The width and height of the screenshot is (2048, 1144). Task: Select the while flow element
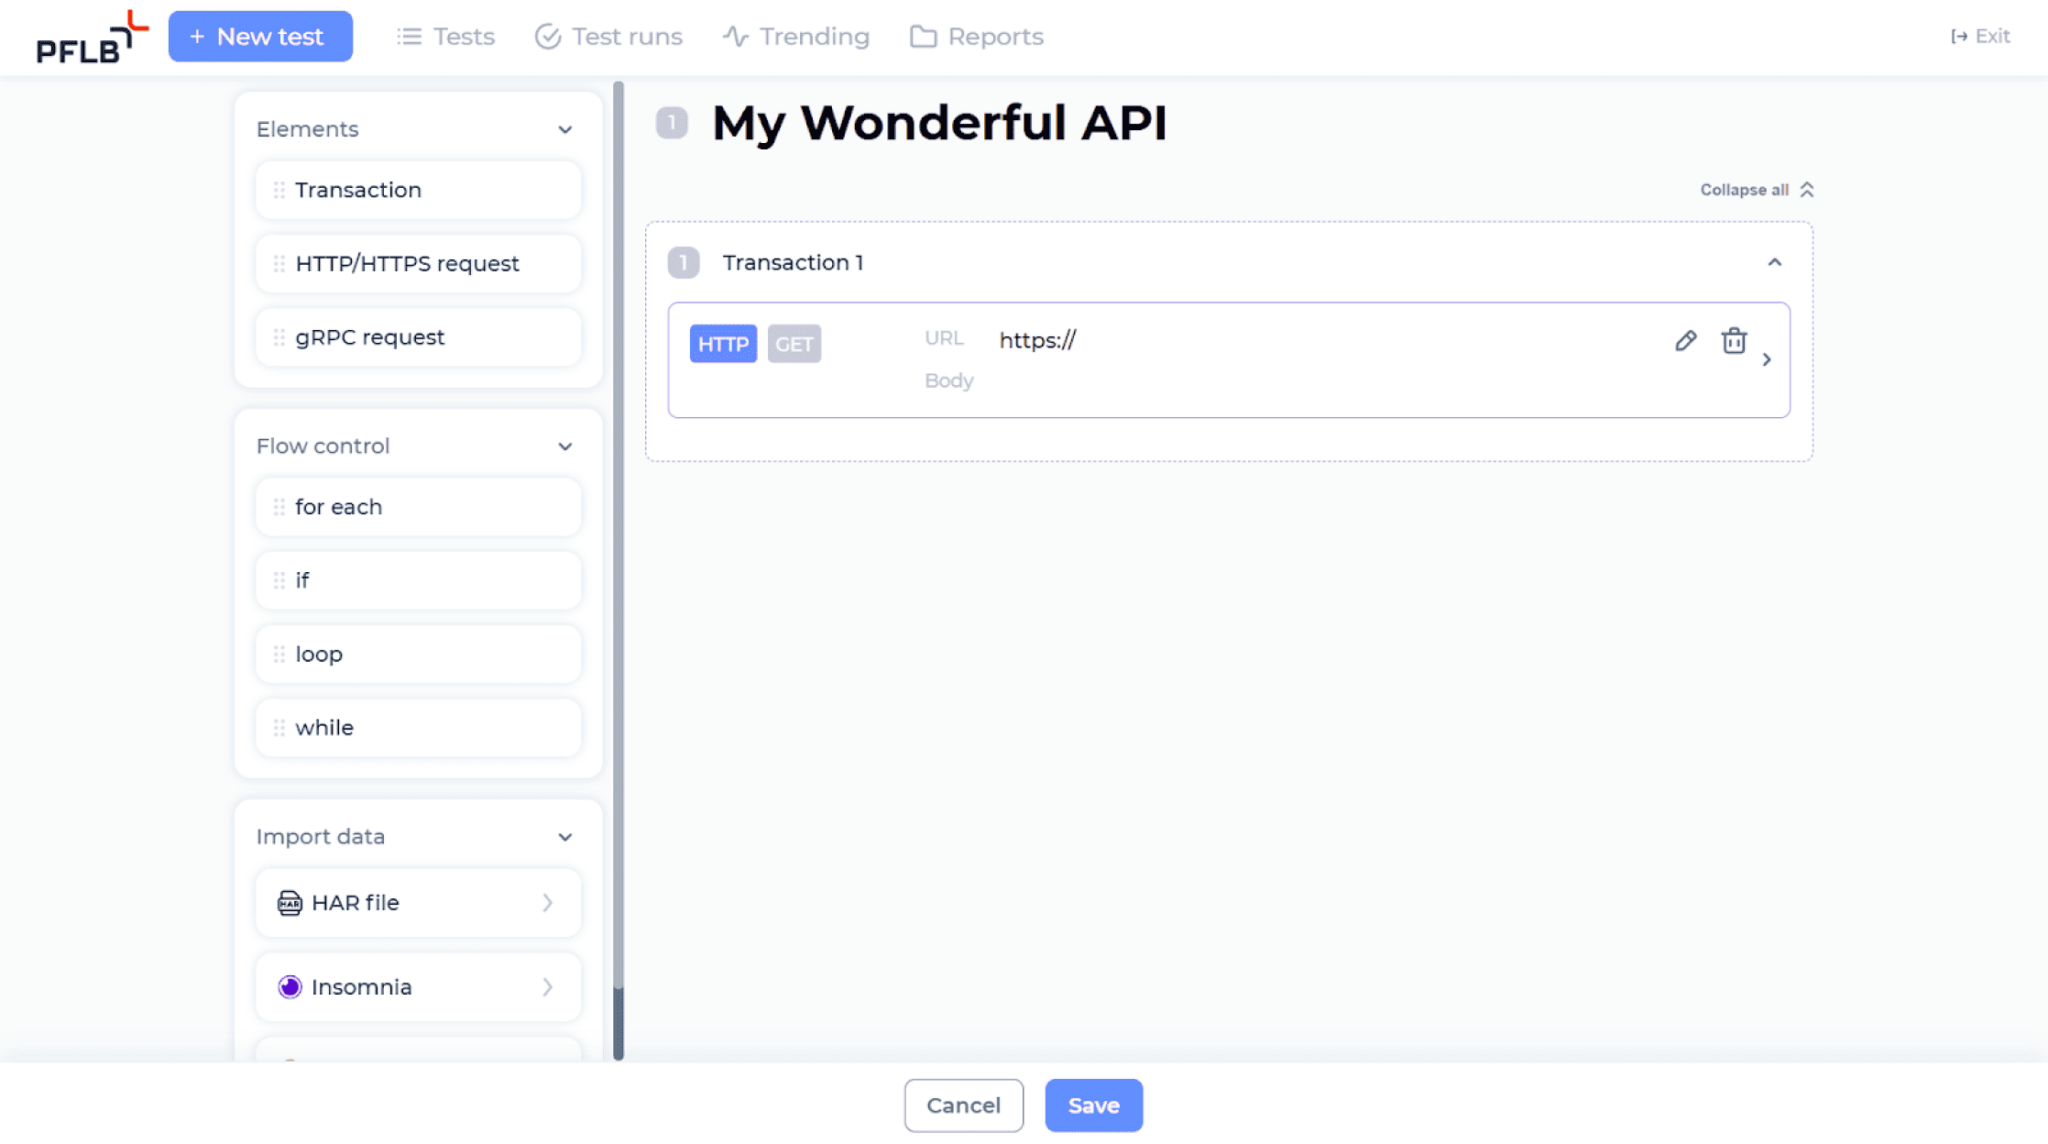tap(418, 728)
